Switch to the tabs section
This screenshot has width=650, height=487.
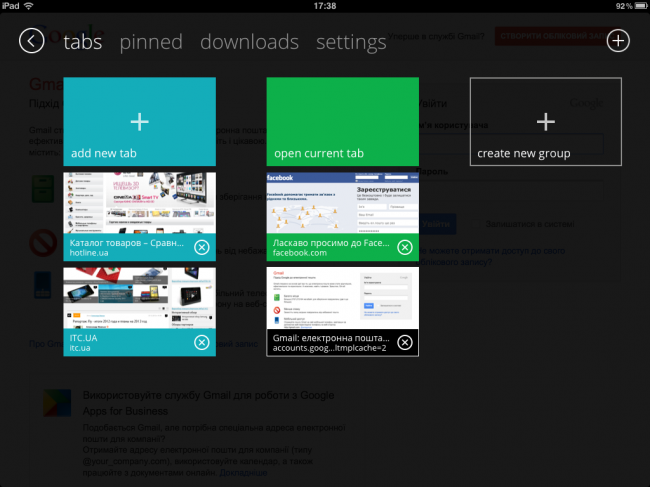[82, 42]
